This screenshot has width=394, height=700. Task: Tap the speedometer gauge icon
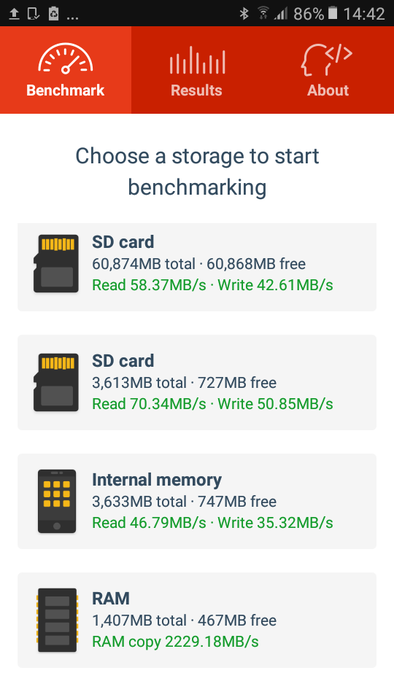coord(66,58)
